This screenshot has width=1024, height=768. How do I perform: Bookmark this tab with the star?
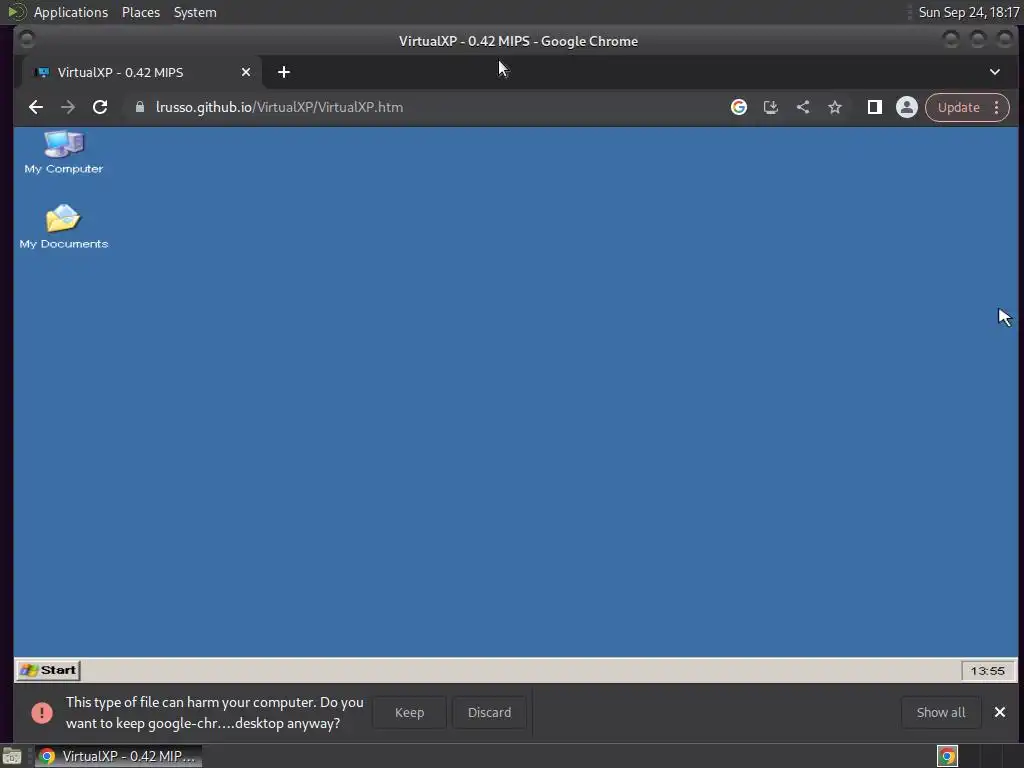click(835, 107)
